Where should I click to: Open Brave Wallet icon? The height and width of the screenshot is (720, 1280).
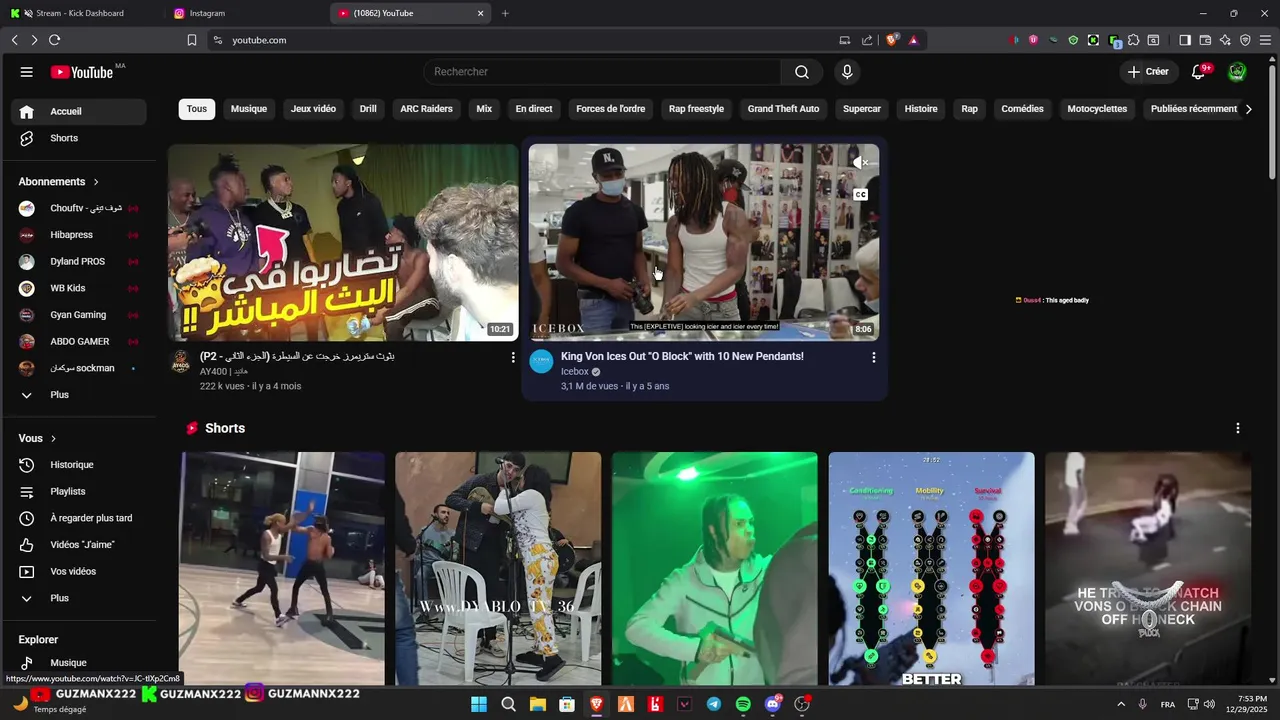tap(1205, 40)
